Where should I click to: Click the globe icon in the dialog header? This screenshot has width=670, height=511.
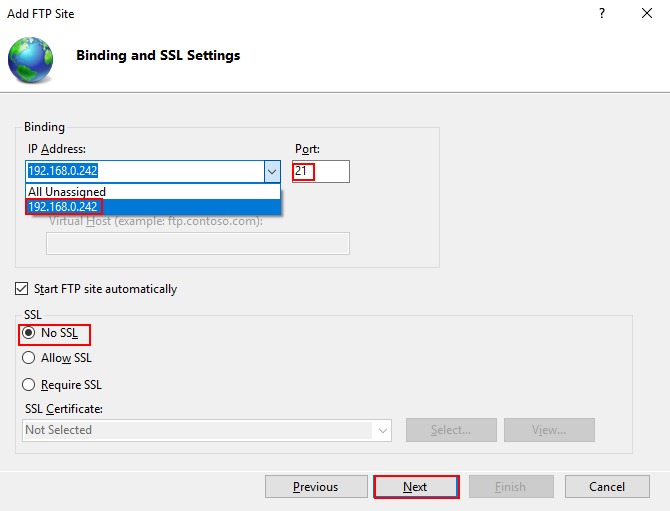click(x=30, y=59)
